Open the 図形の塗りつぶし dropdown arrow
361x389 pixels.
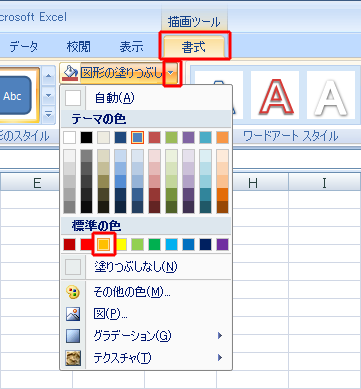point(172,73)
